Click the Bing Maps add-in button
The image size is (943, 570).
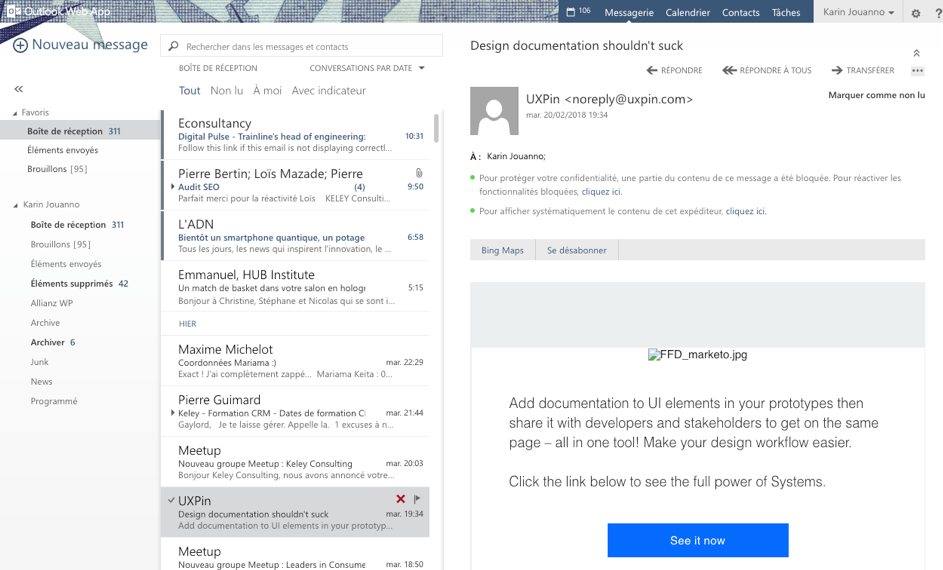pyautogui.click(x=502, y=250)
